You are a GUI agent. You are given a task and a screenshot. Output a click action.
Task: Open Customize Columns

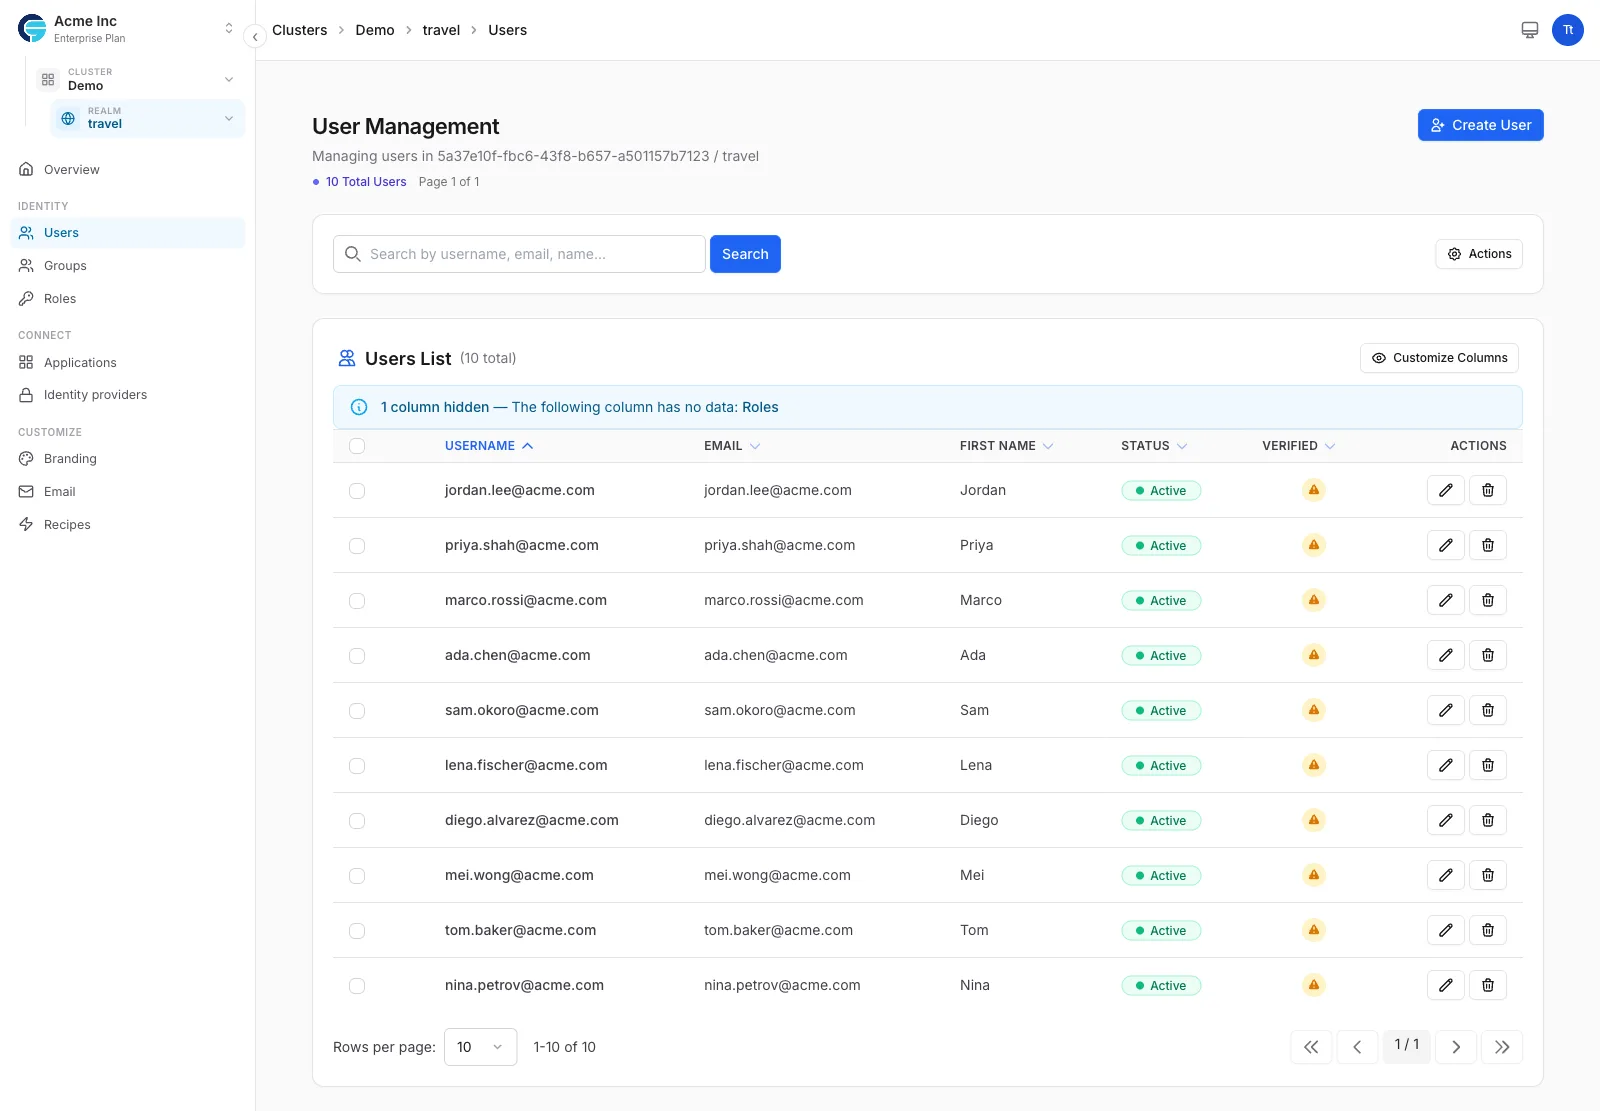pyautogui.click(x=1439, y=358)
